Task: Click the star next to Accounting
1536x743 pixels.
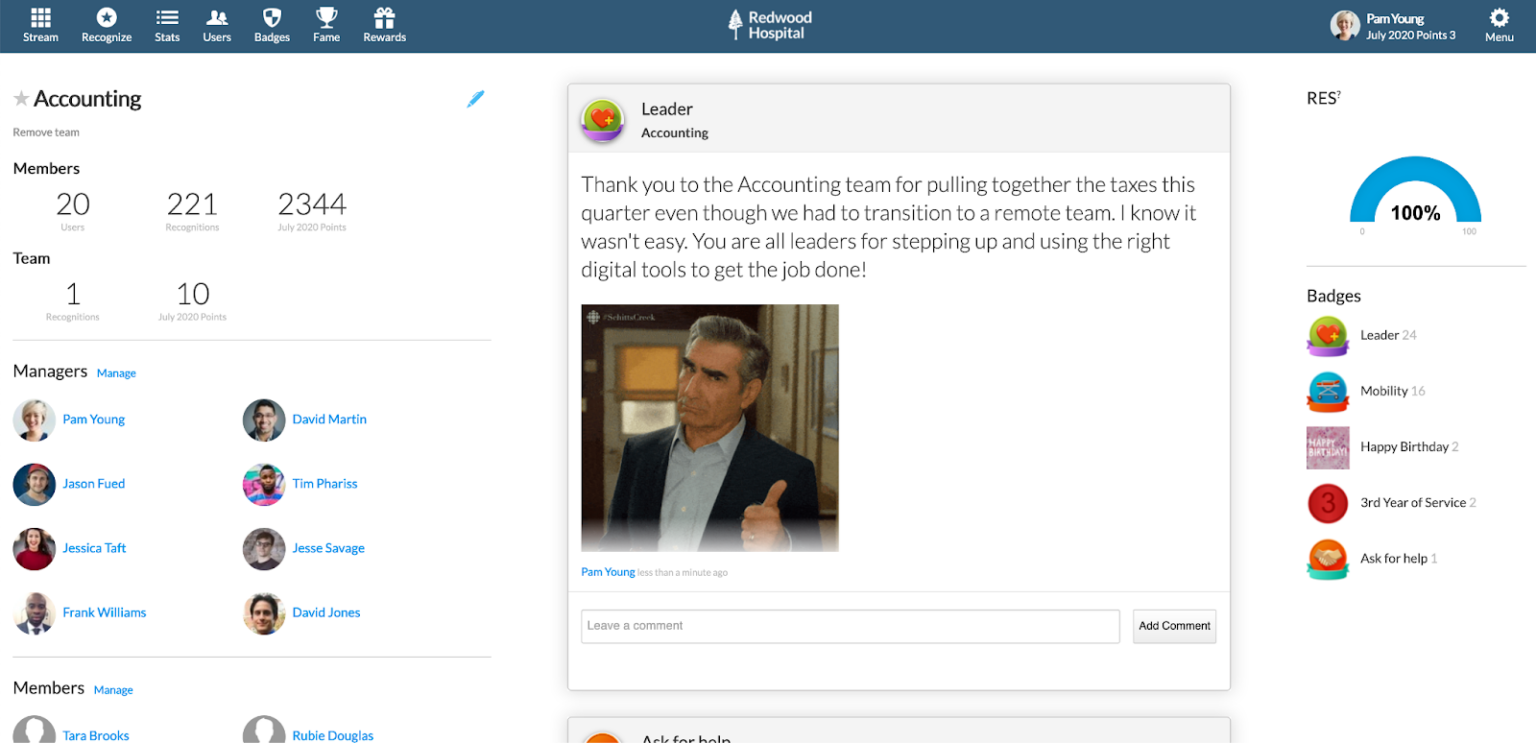Action: pos(19,98)
